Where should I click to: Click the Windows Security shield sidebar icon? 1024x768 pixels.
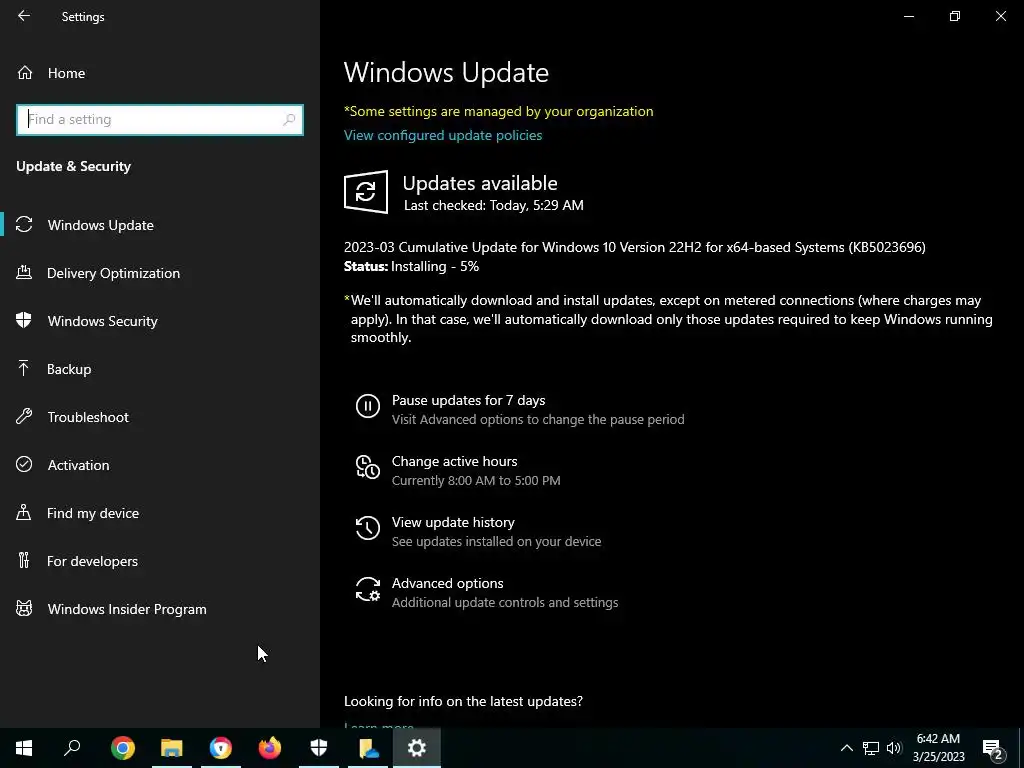pos(24,320)
